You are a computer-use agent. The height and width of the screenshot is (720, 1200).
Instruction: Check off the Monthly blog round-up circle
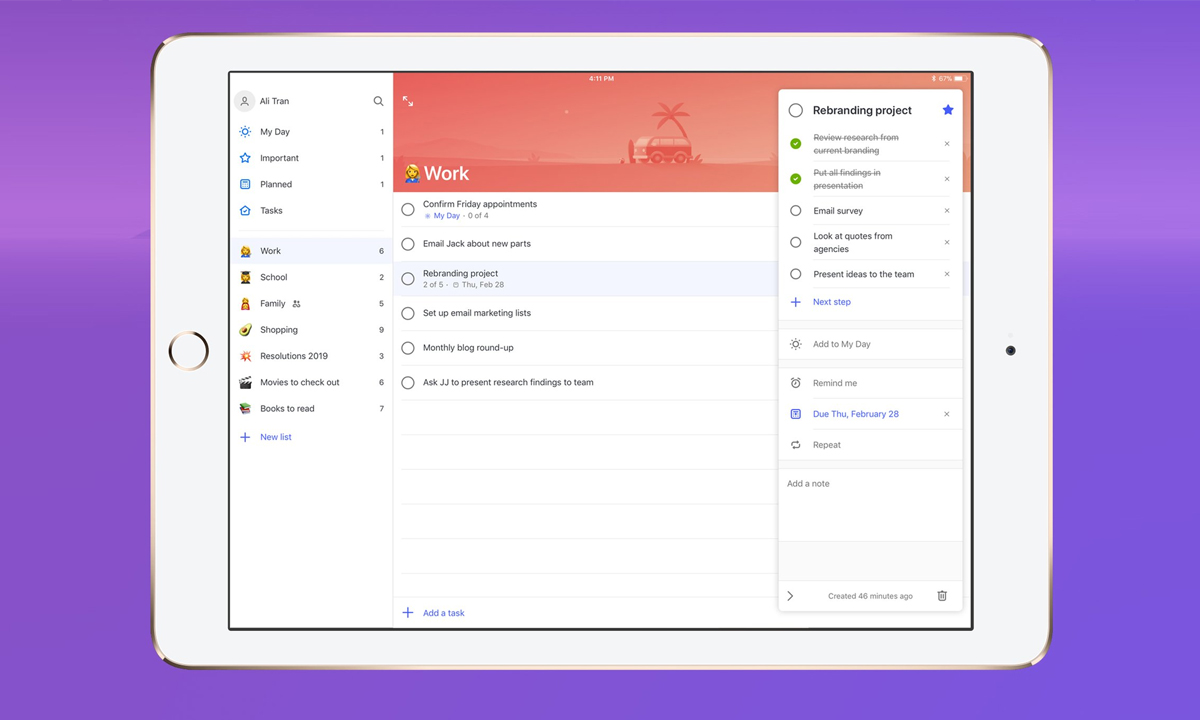408,348
